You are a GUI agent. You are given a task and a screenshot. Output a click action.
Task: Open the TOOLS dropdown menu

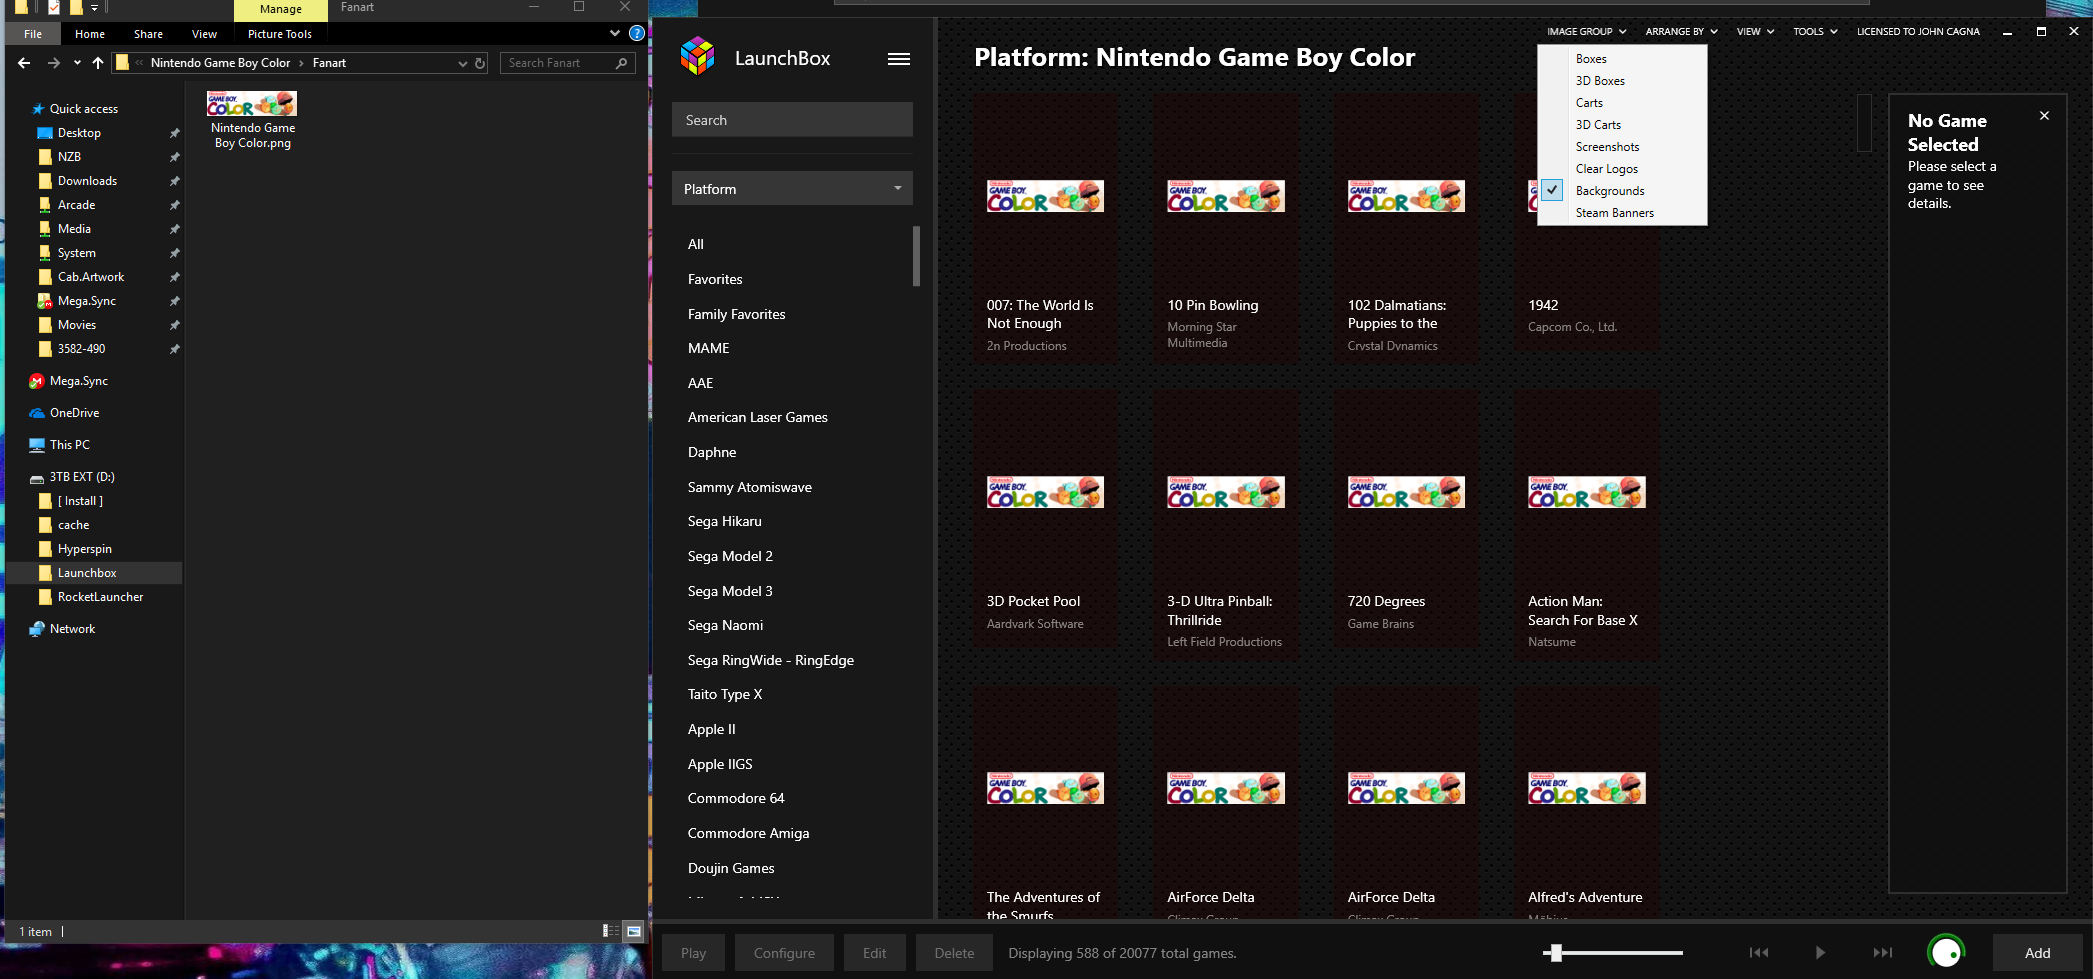coord(1815,32)
